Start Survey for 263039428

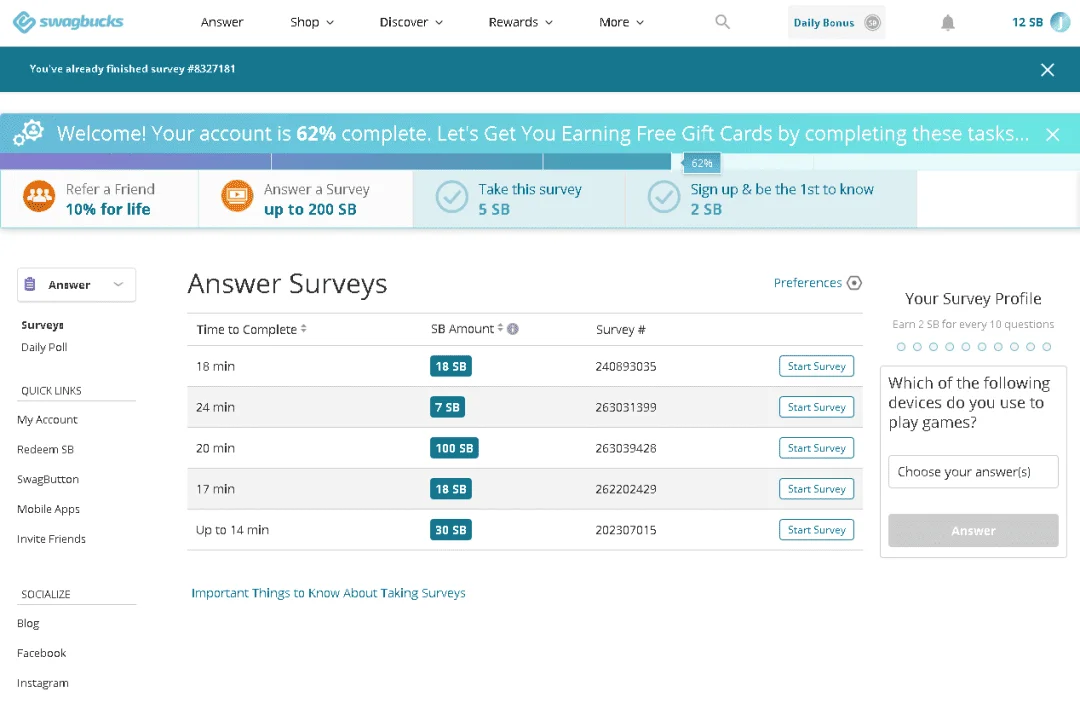pyautogui.click(x=816, y=448)
